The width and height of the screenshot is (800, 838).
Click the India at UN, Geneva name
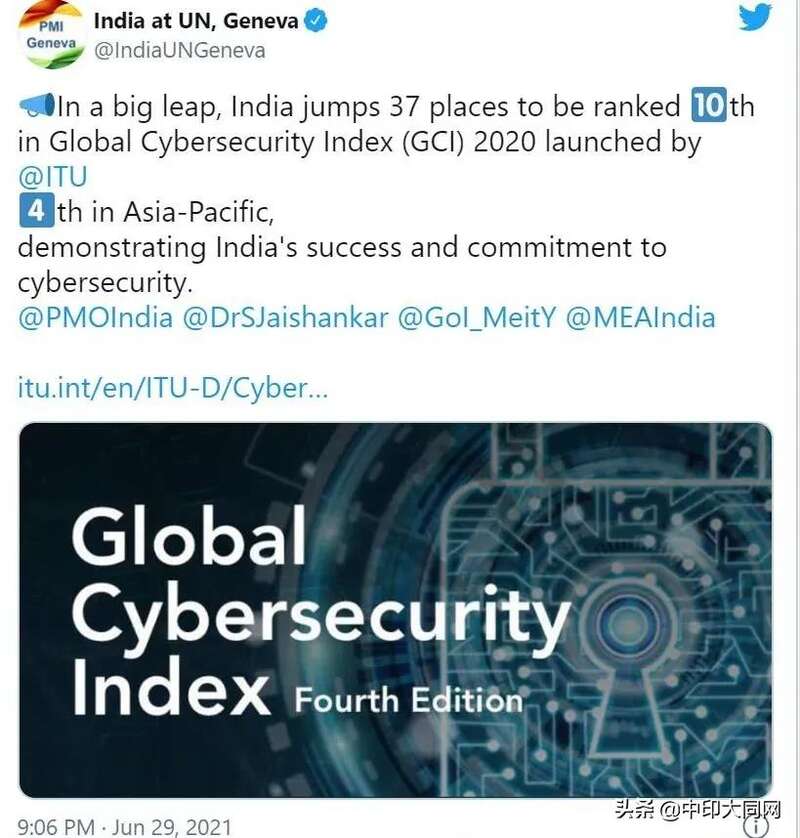click(x=196, y=21)
